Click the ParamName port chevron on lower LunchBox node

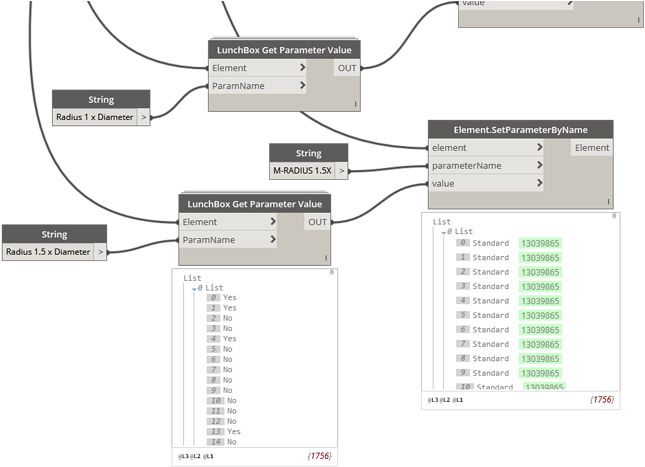coord(273,239)
